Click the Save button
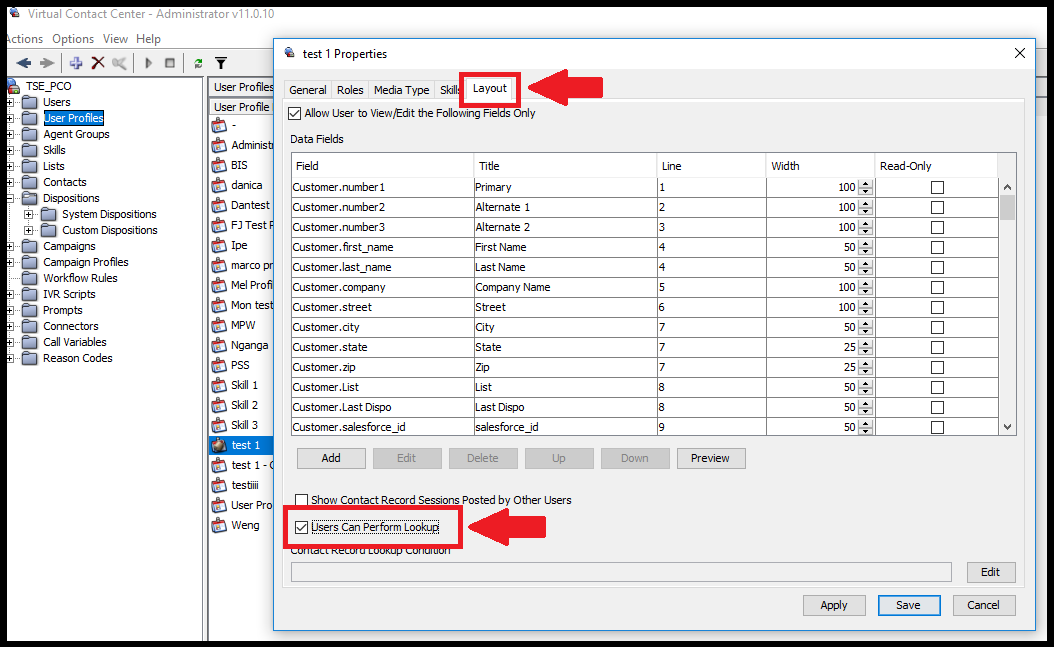Screen dimensions: 1054x647 click(x=908, y=605)
